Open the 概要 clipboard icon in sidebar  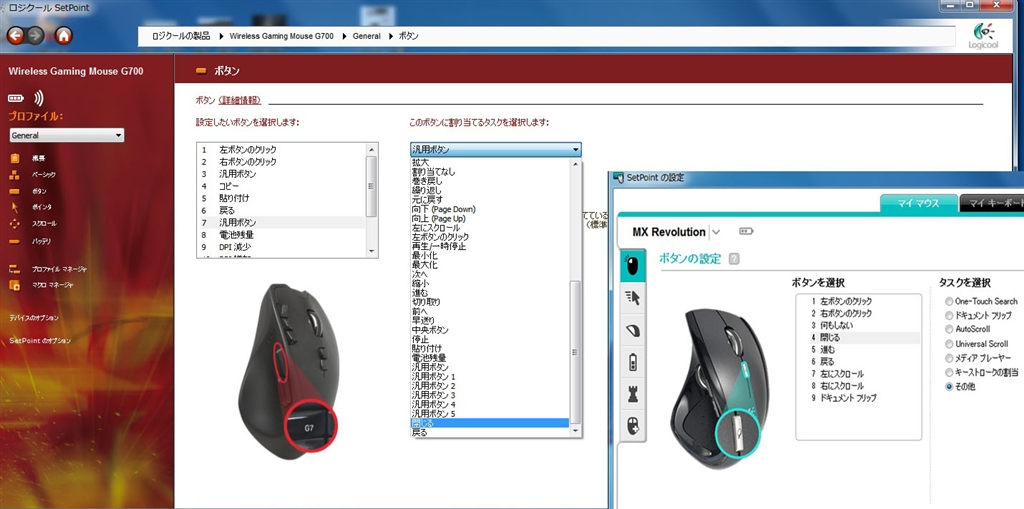tap(14, 158)
